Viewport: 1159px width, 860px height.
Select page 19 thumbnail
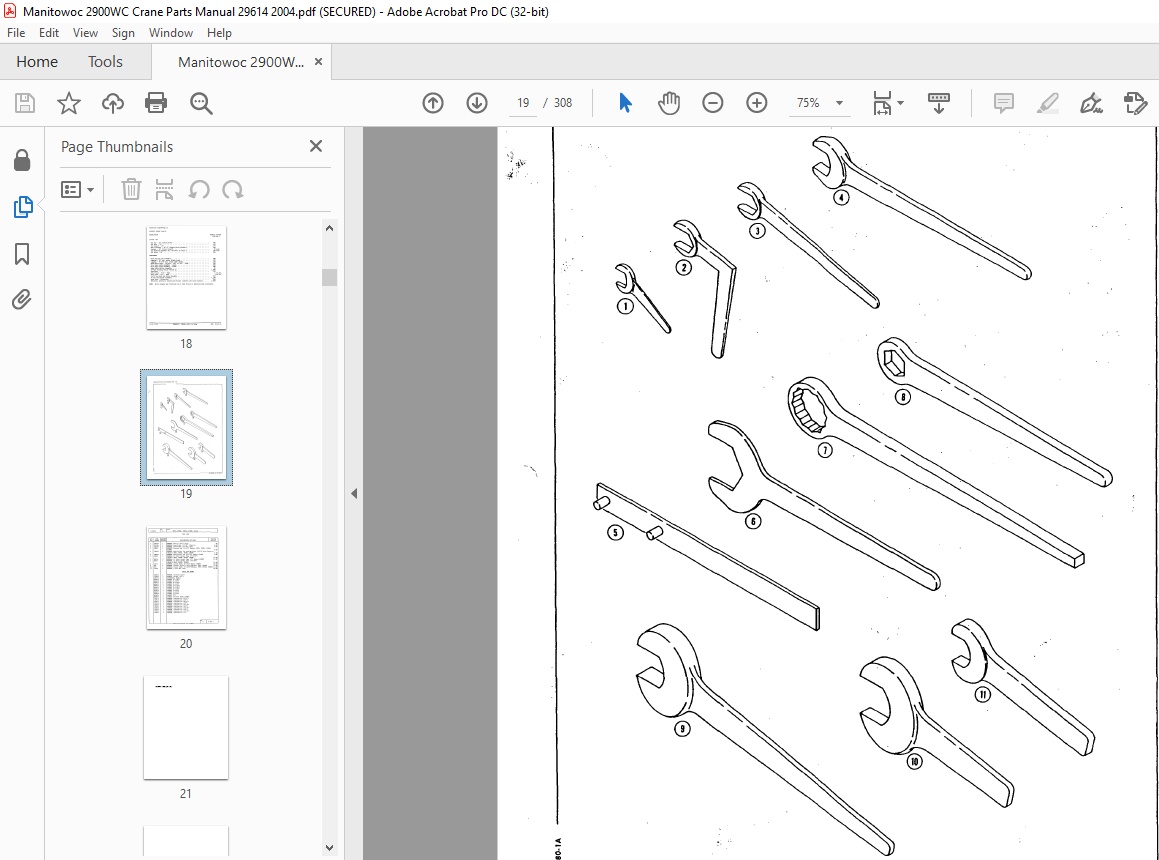186,427
